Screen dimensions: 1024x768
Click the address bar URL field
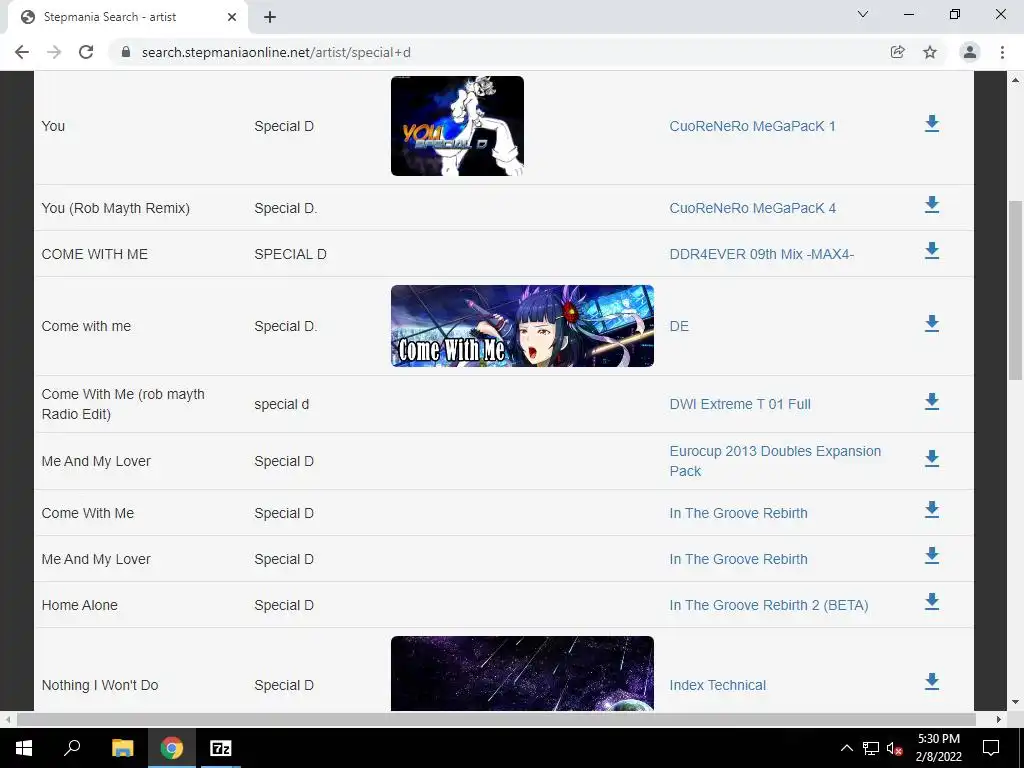tap(503, 52)
